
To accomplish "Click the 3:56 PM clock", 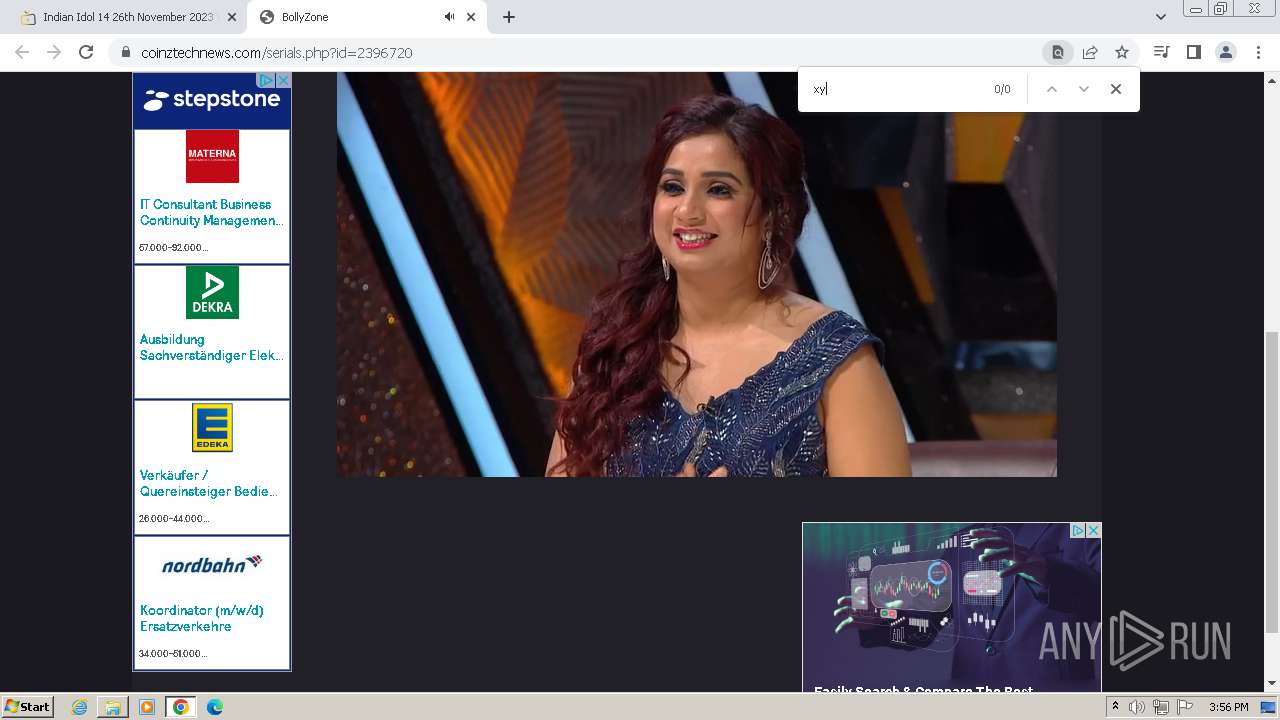I will tap(1228, 707).
